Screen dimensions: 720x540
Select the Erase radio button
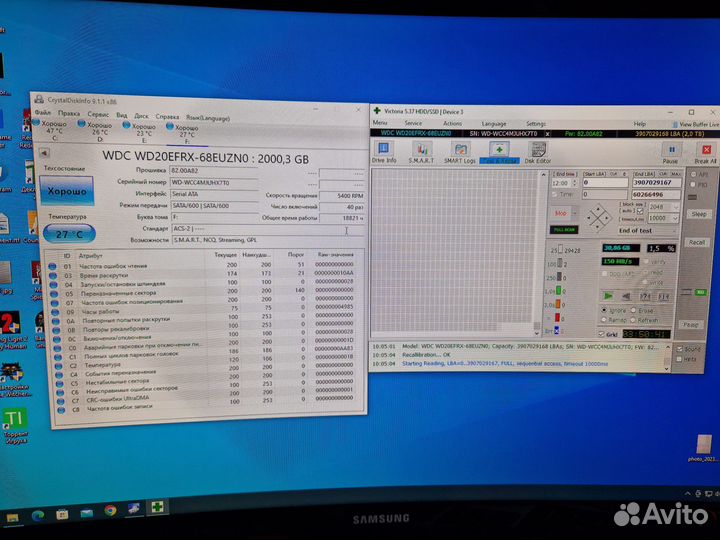[x=634, y=310]
